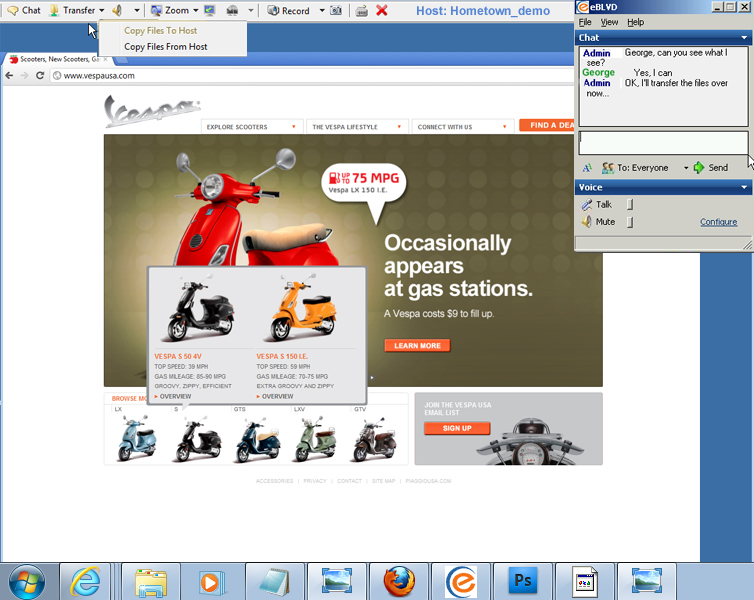Select the LX blue scooter thumbnail
Viewport: 754px width, 600px height.
pos(137,438)
